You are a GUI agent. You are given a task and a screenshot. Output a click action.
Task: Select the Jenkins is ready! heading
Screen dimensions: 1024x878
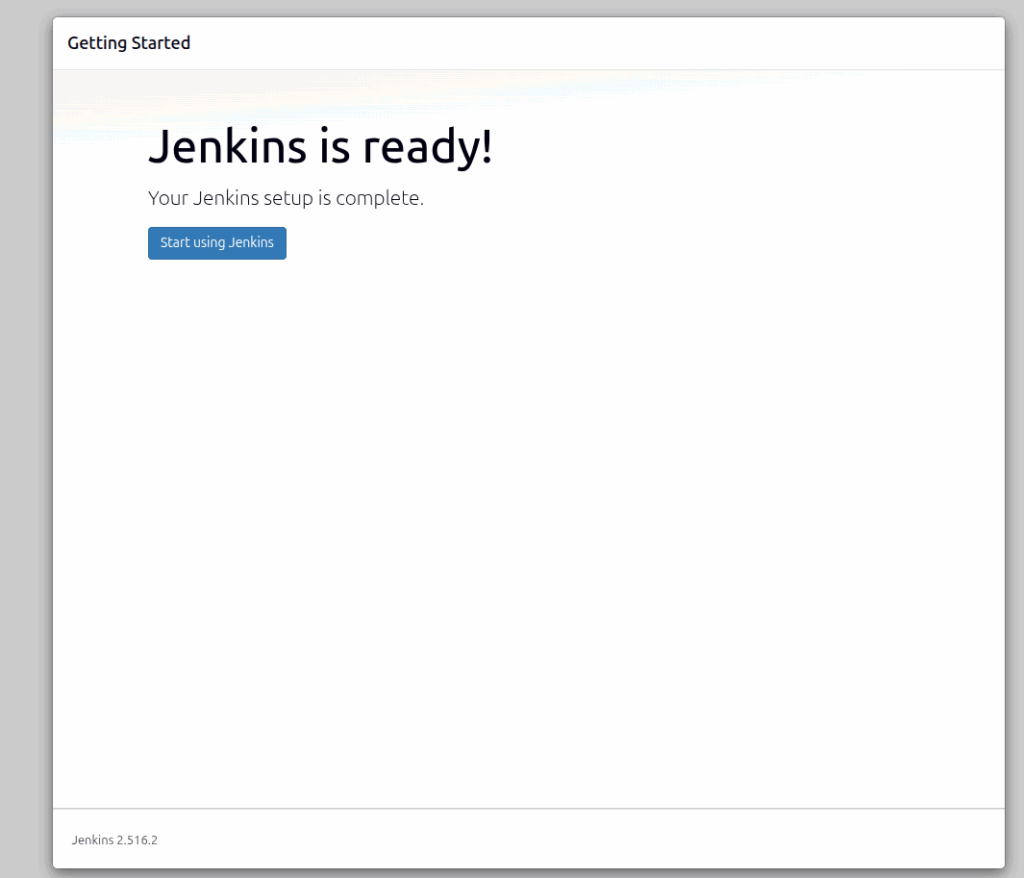(x=320, y=146)
